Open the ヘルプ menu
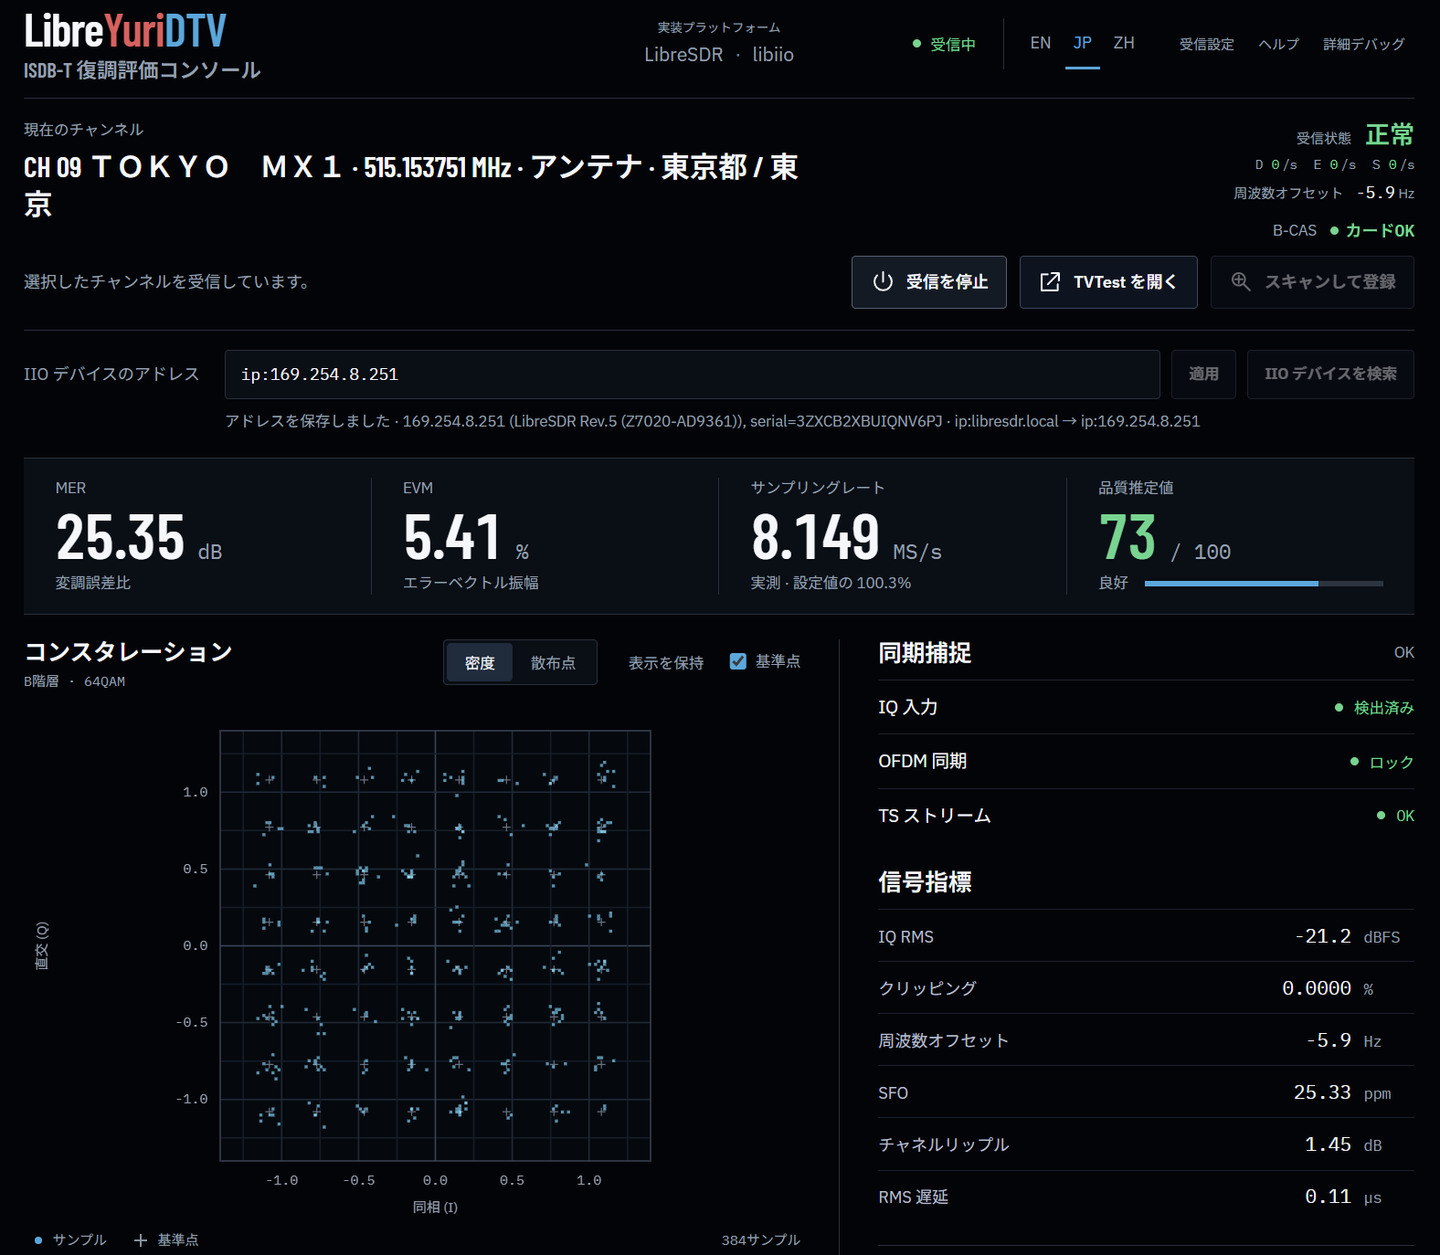 point(1279,44)
